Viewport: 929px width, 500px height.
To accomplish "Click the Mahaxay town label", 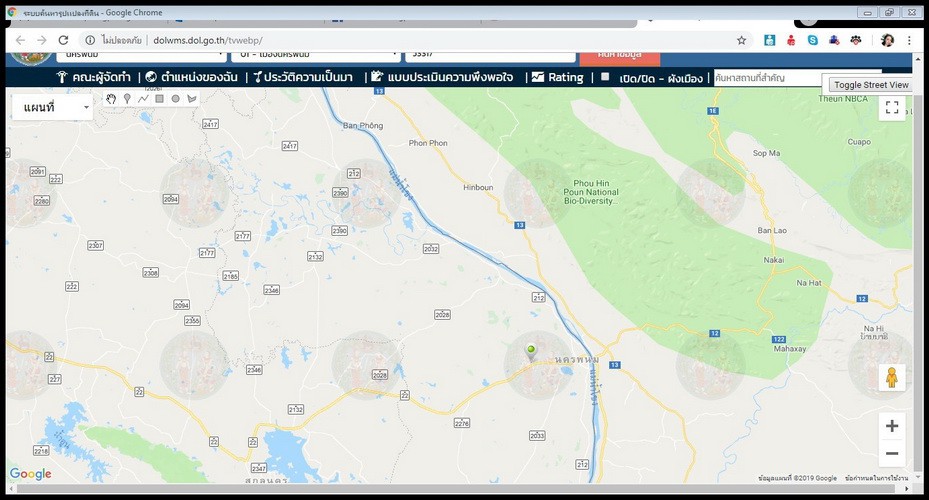I will 790,349.
